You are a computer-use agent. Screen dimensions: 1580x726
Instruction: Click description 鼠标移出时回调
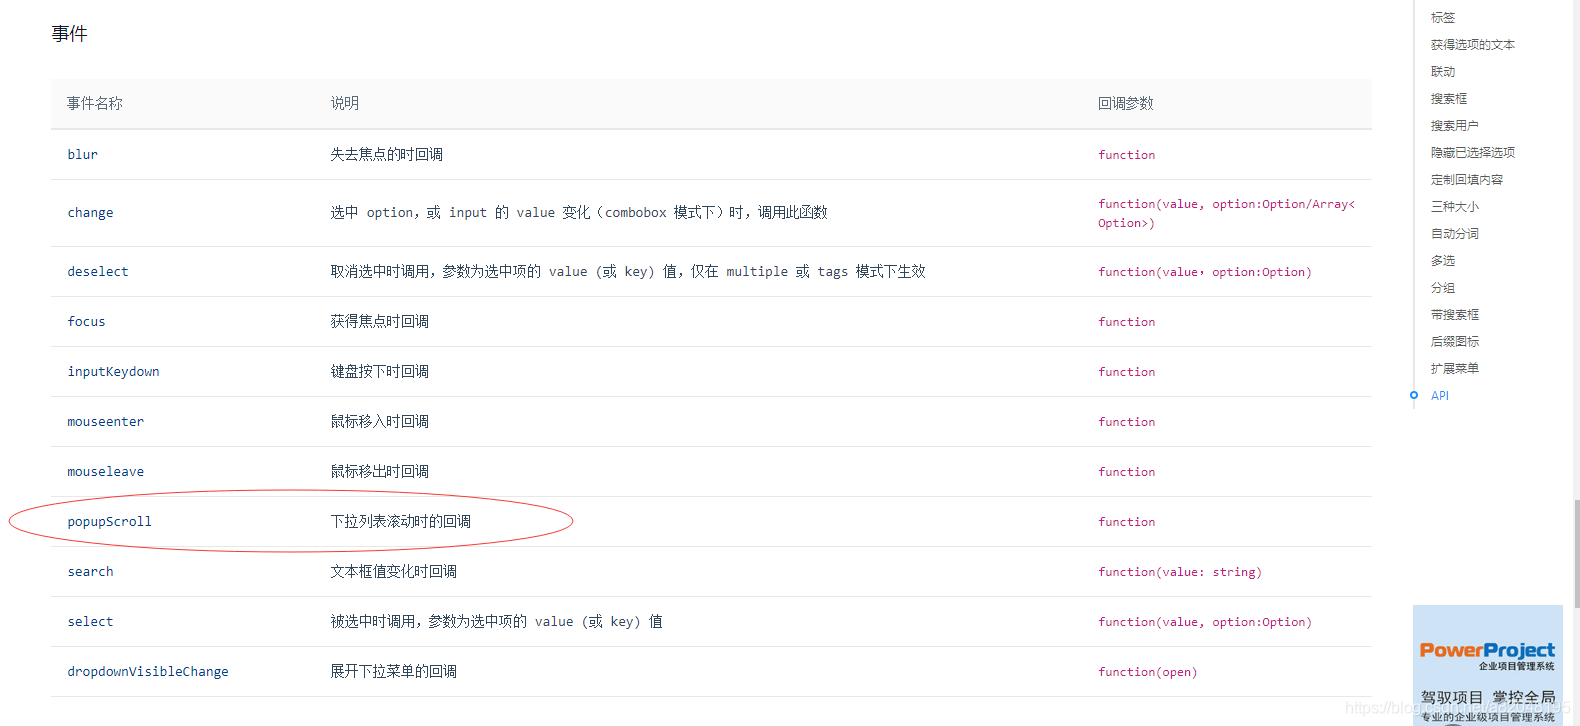(x=380, y=472)
